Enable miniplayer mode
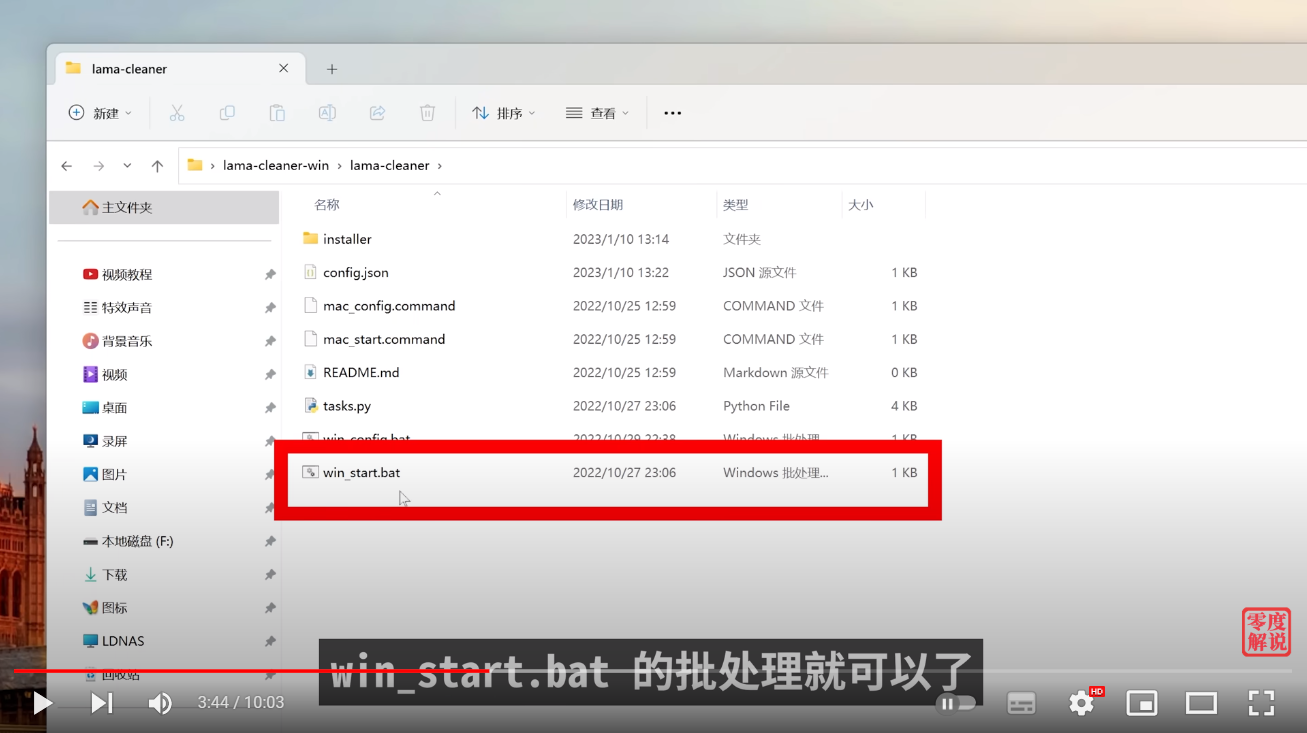 click(x=1142, y=703)
